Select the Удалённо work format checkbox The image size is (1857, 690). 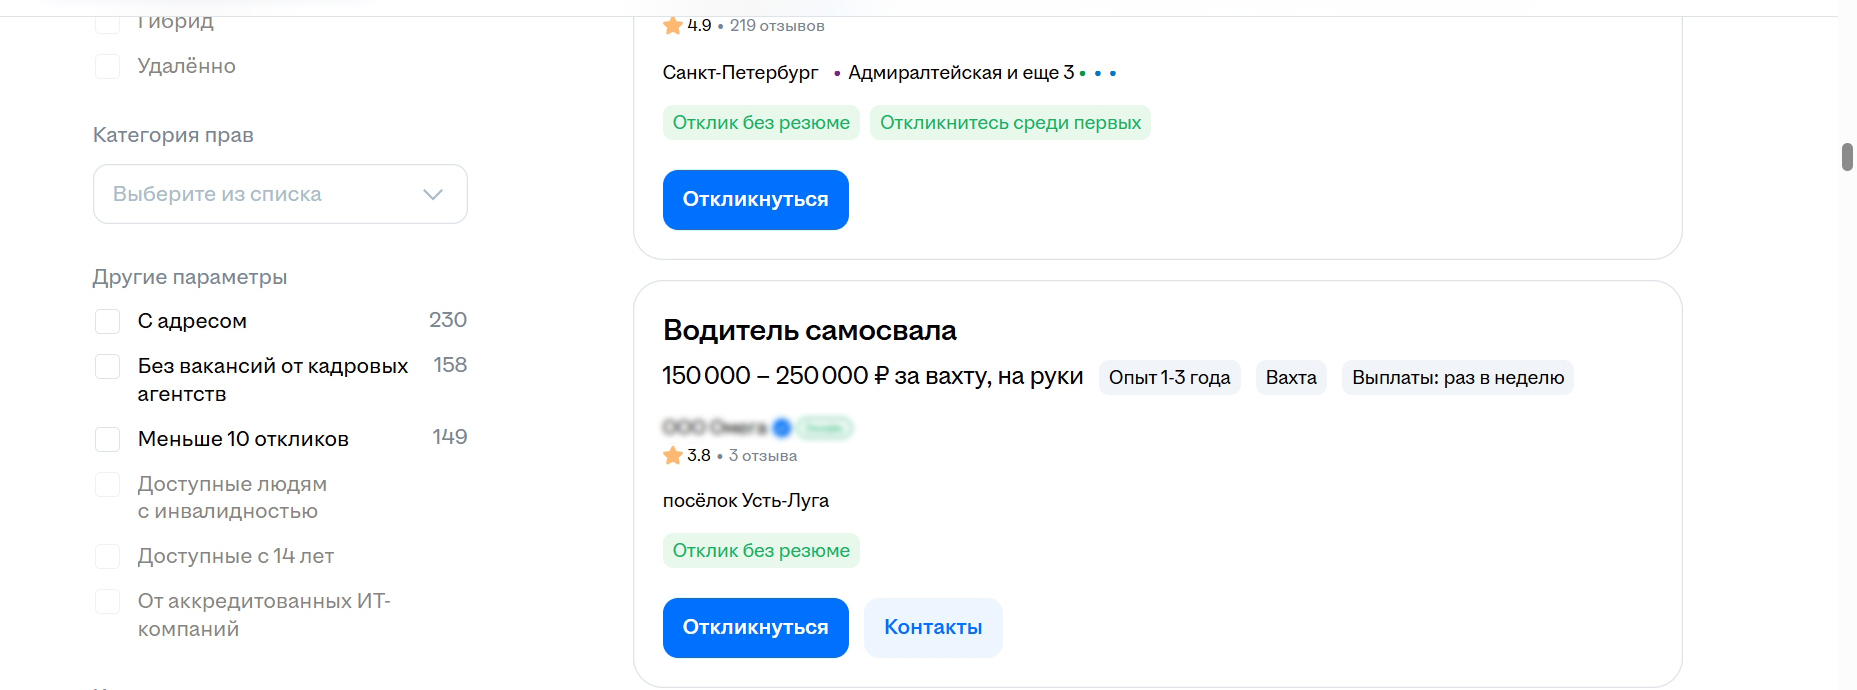(107, 66)
